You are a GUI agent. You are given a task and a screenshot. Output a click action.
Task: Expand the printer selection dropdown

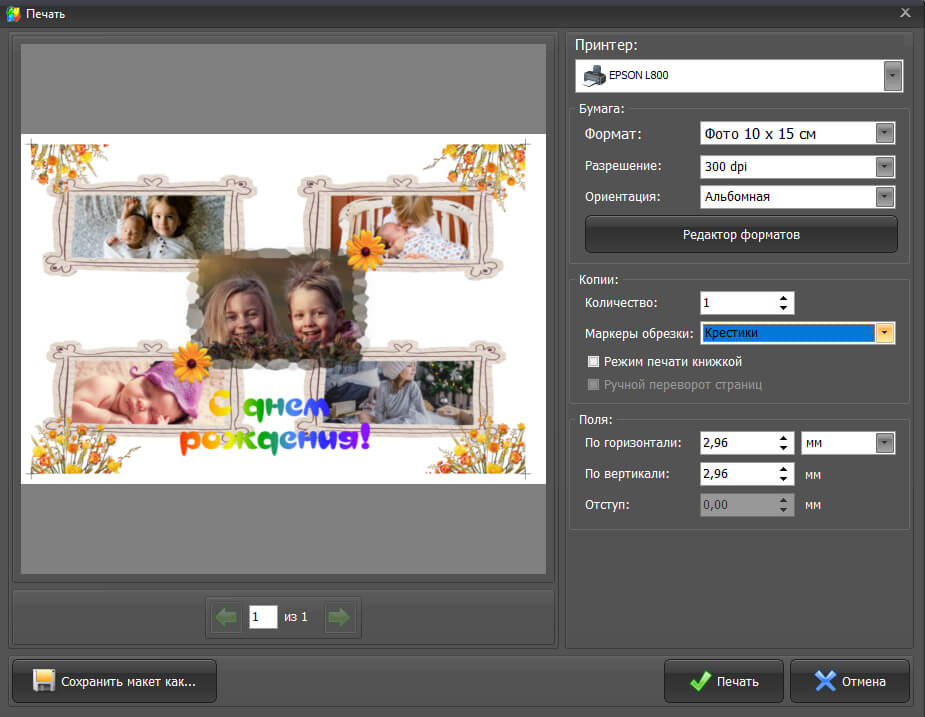pyautogui.click(x=893, y=76)
